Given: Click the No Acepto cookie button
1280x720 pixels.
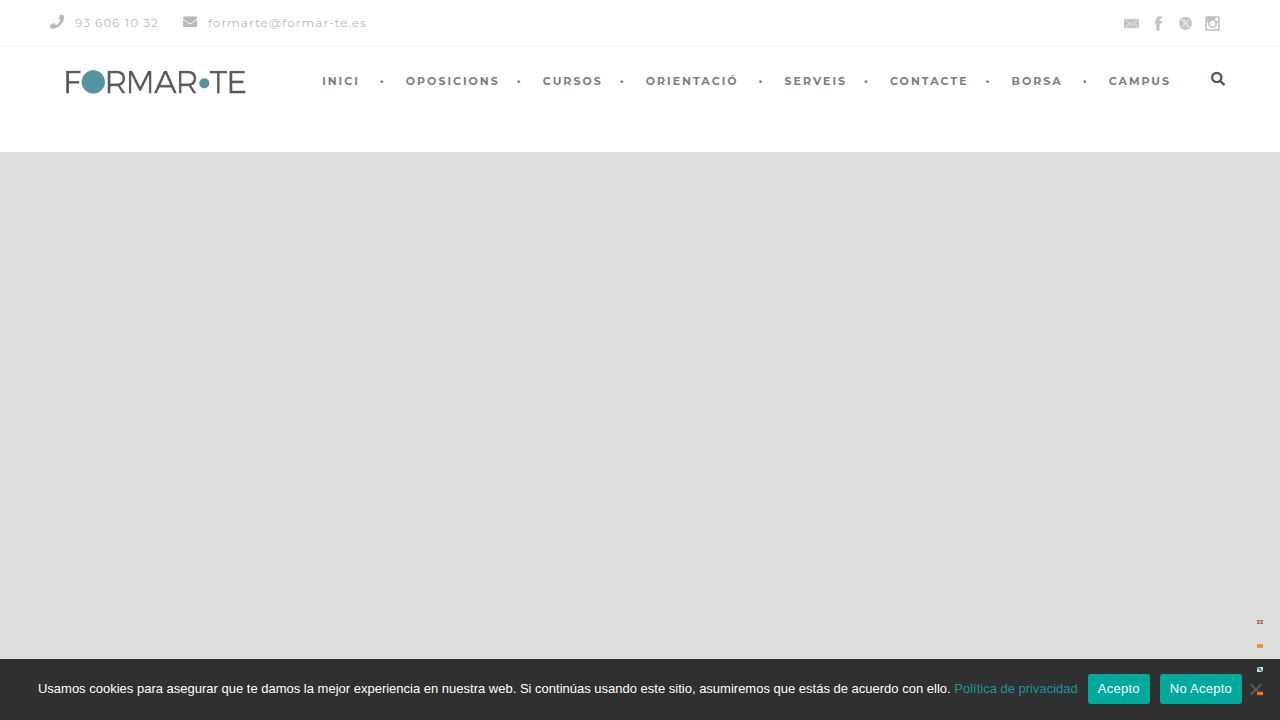Looking at the screenshot, I should [x=1200, y=689].
